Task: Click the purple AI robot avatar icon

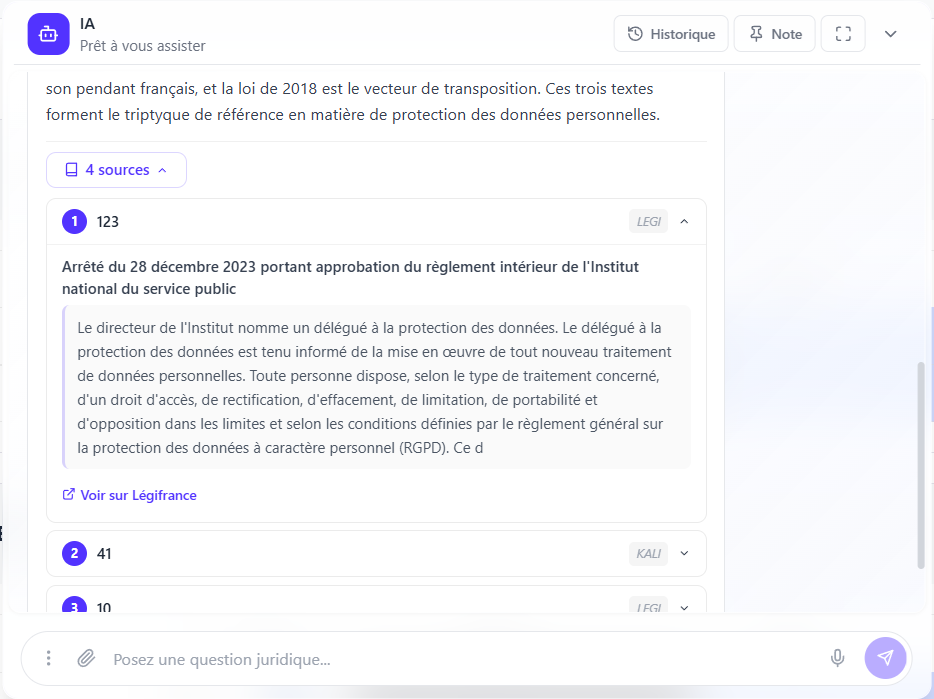Action: click(47, 33)
